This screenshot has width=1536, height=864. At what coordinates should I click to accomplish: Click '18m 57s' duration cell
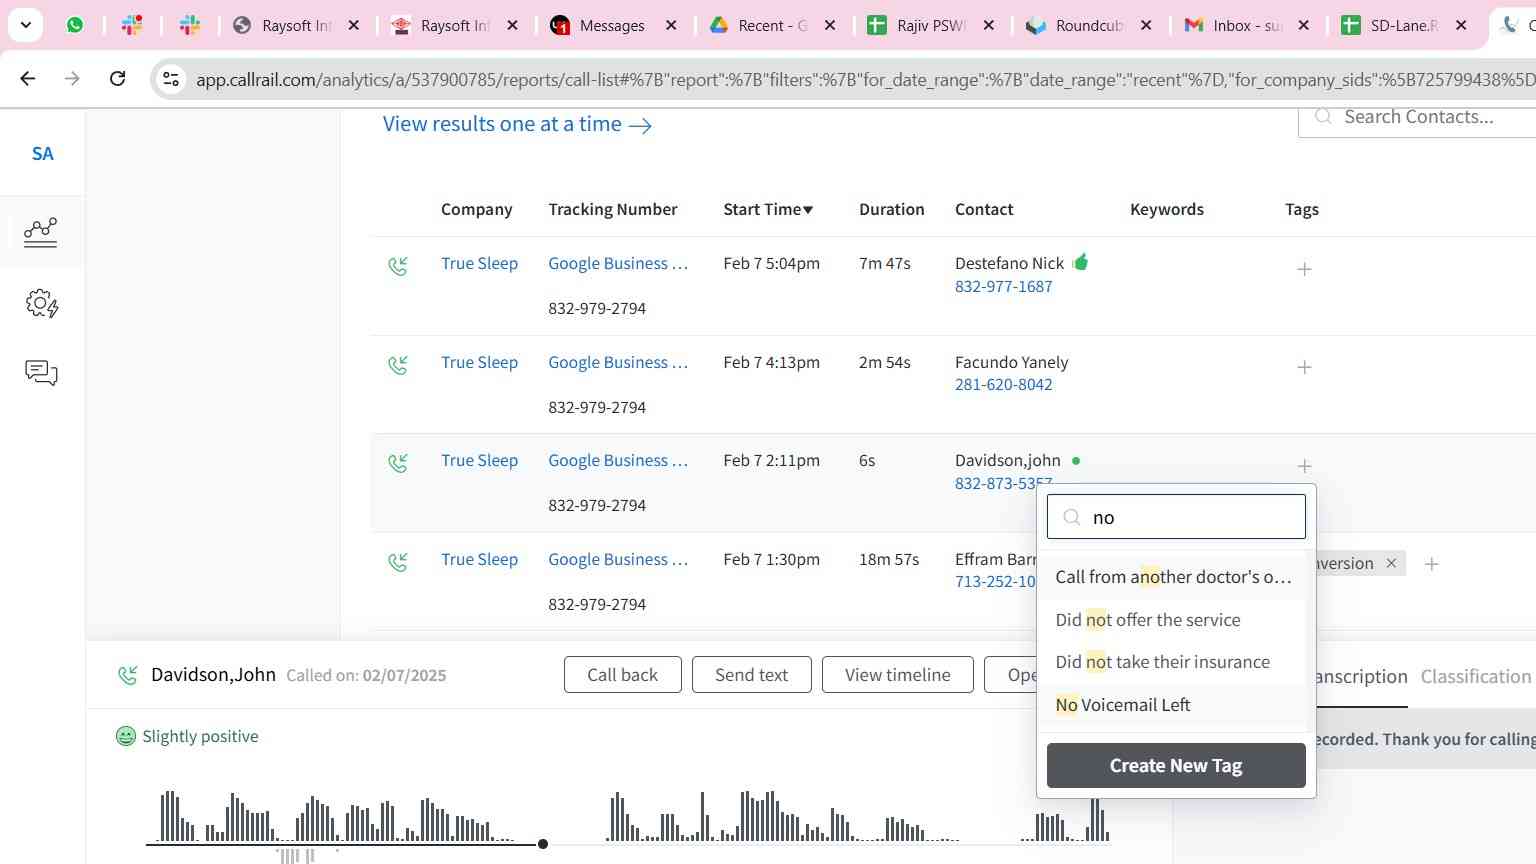pyautogui.click(x=889, y=559)
